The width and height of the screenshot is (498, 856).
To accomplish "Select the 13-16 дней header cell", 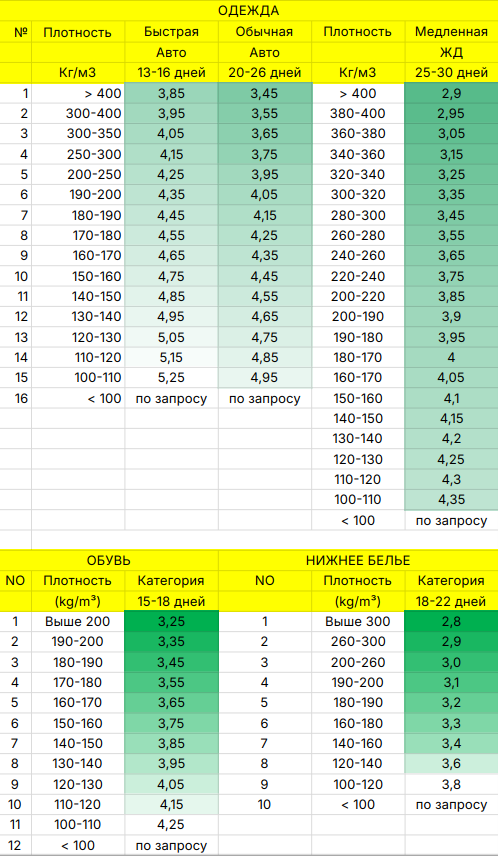I will point(171,73).
